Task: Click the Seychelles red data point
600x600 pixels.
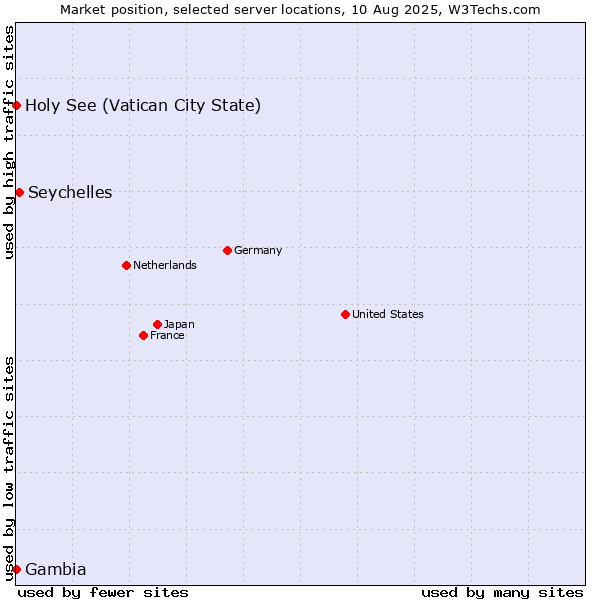Action: pyautogui.click(x=20, y=192)
